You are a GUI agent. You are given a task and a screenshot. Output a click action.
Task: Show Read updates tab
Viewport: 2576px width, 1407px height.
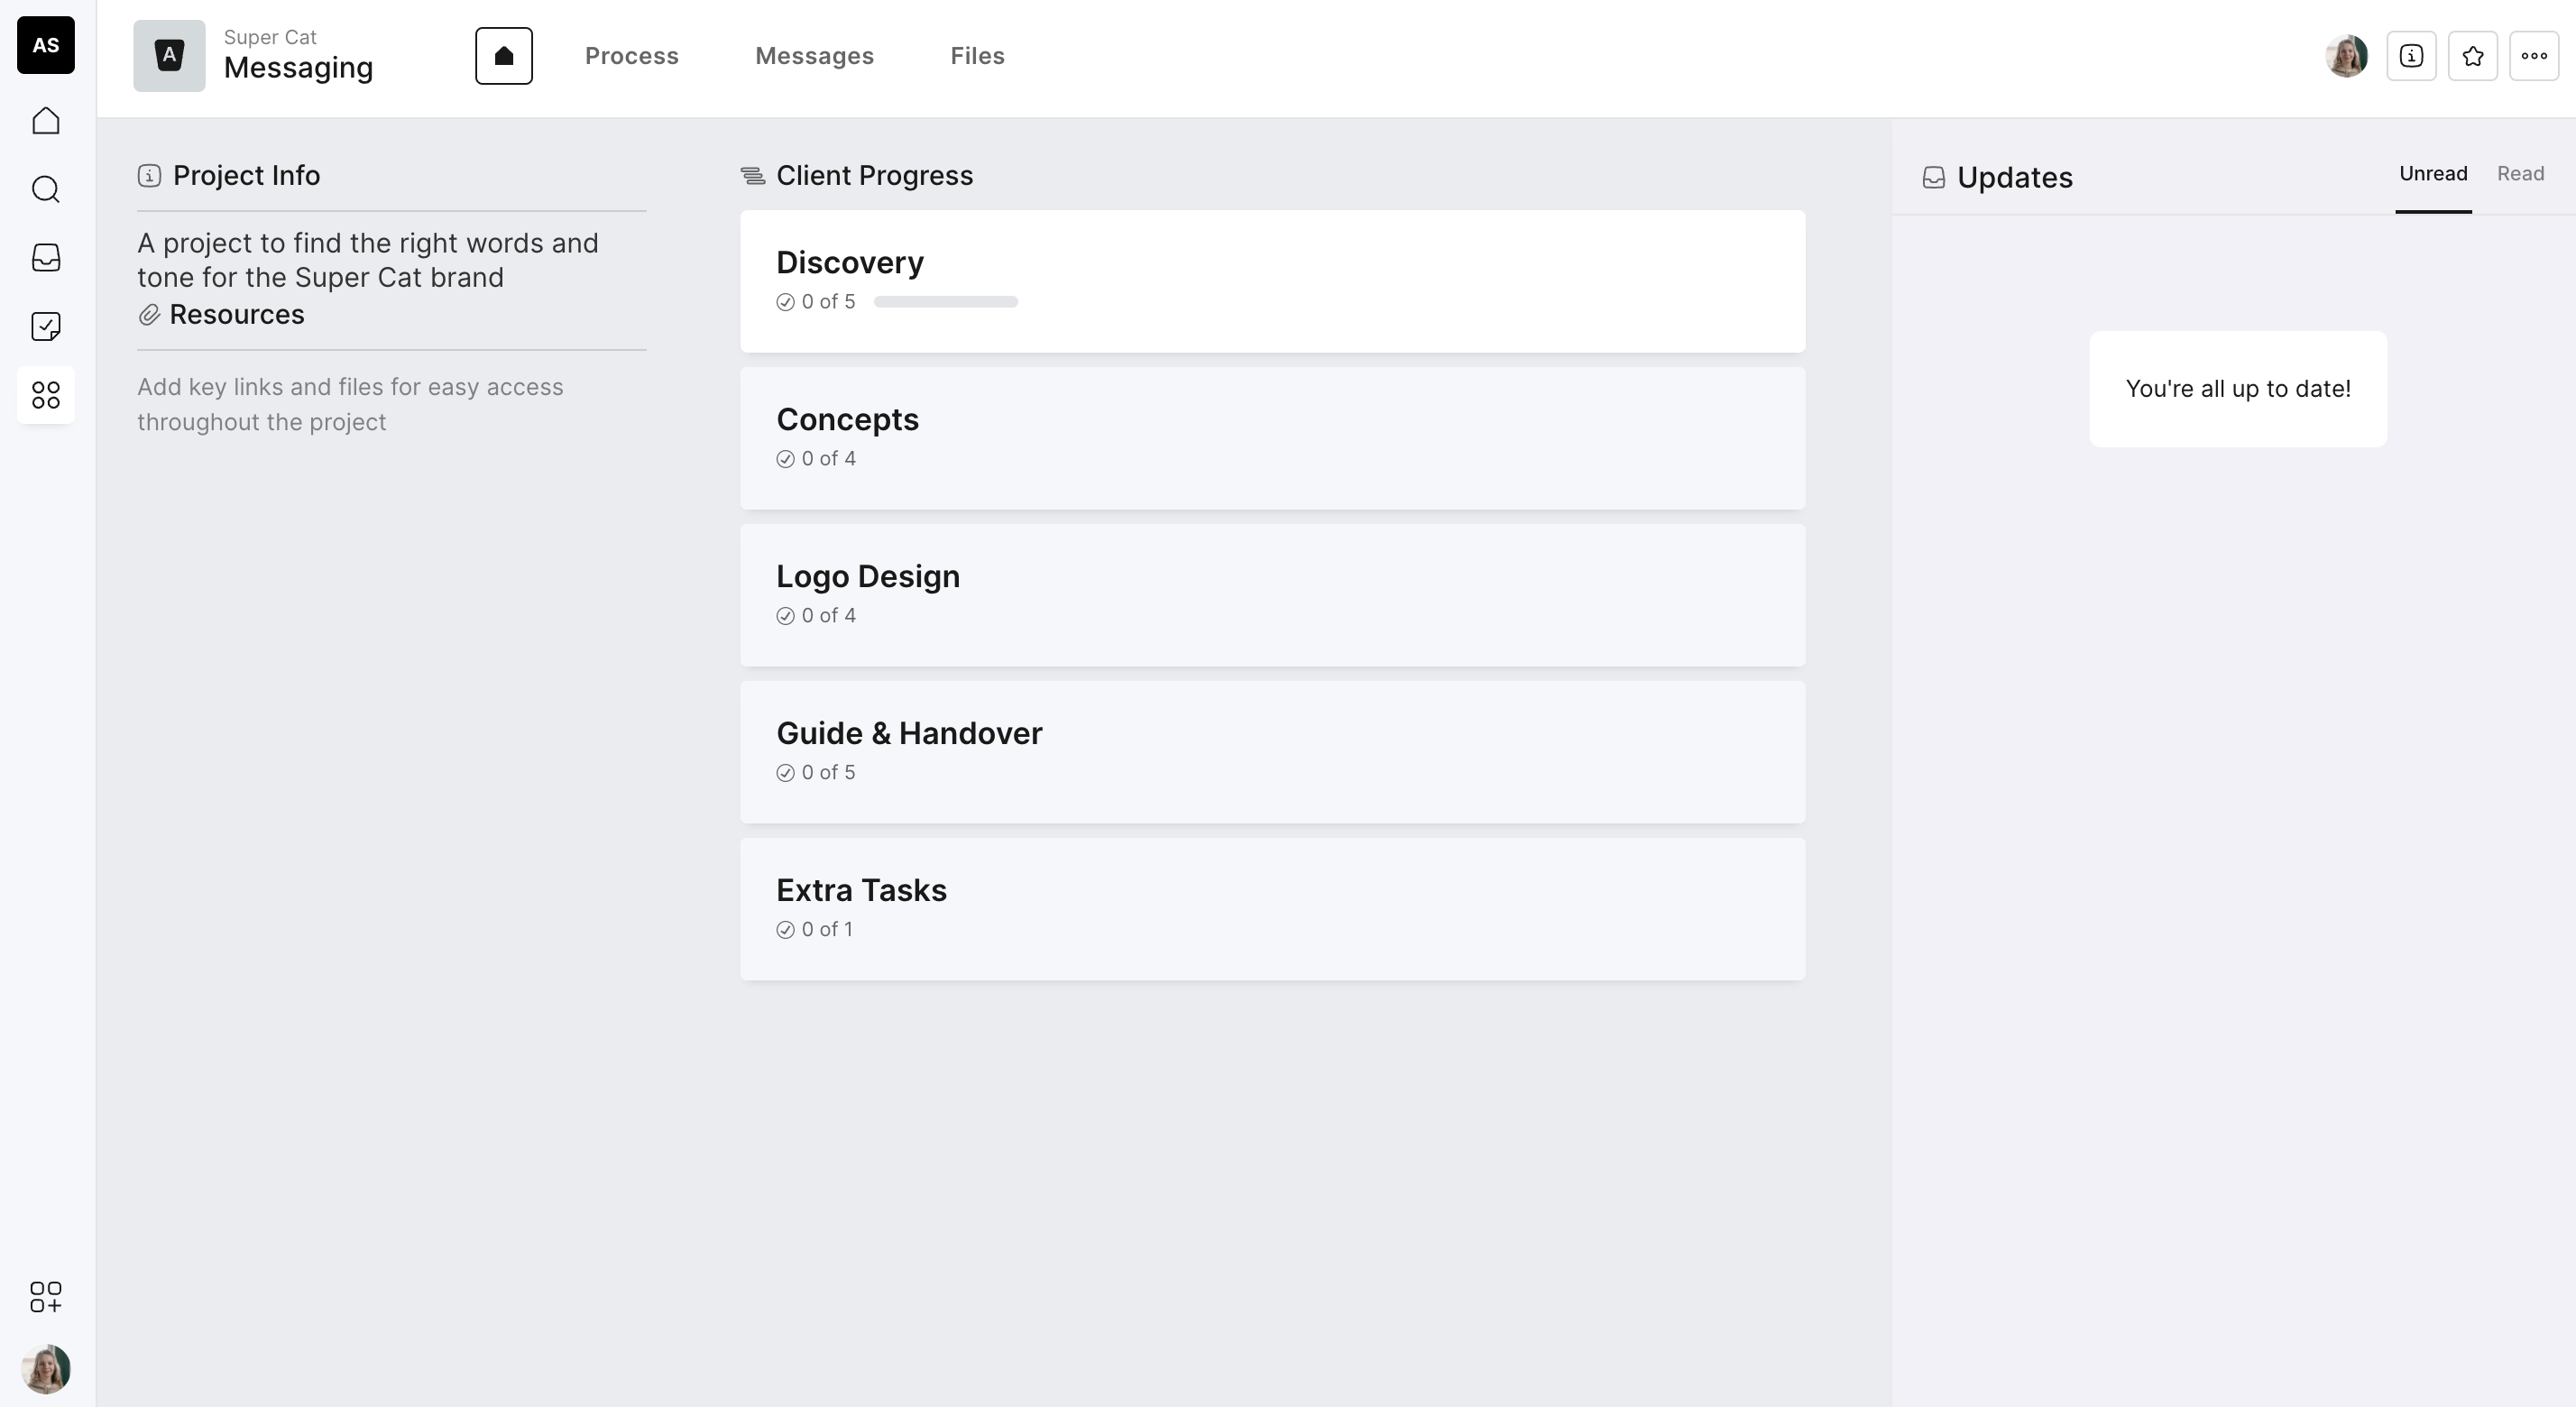pos(2520,174)
